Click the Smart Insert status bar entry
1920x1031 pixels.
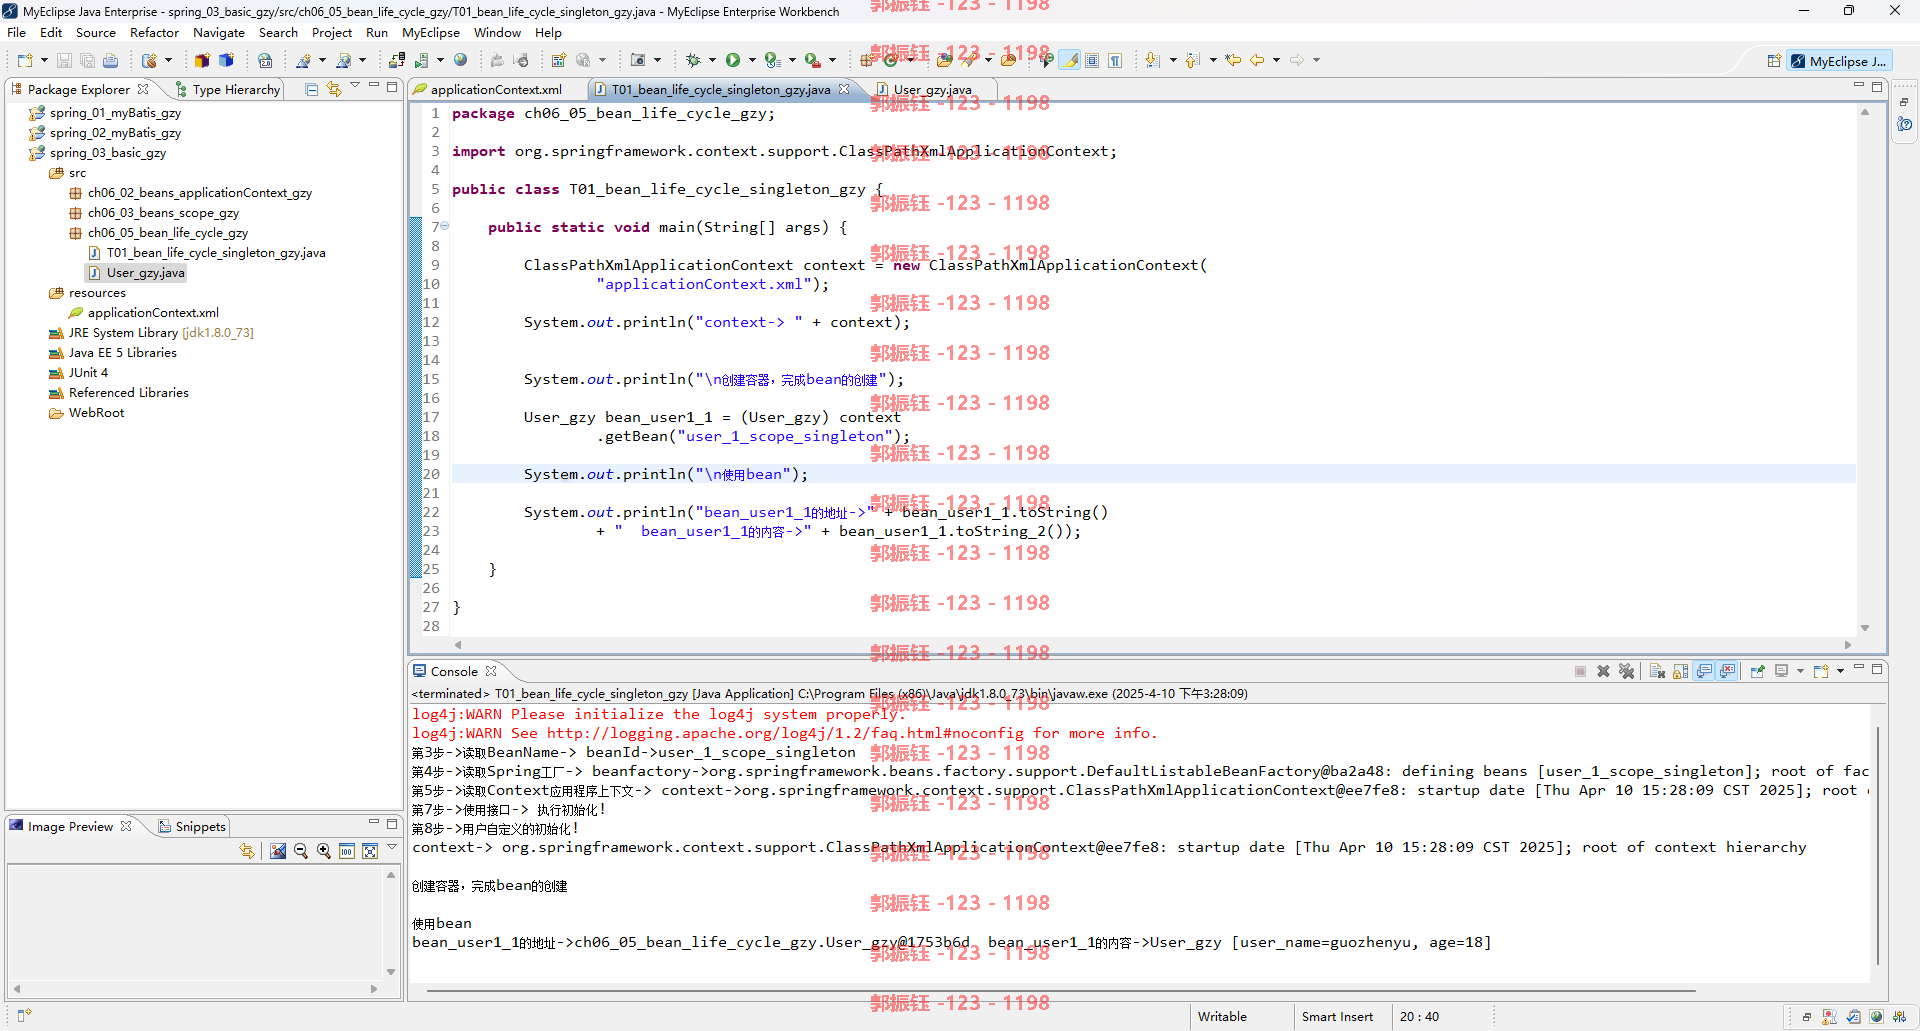pos(1337,1016)
